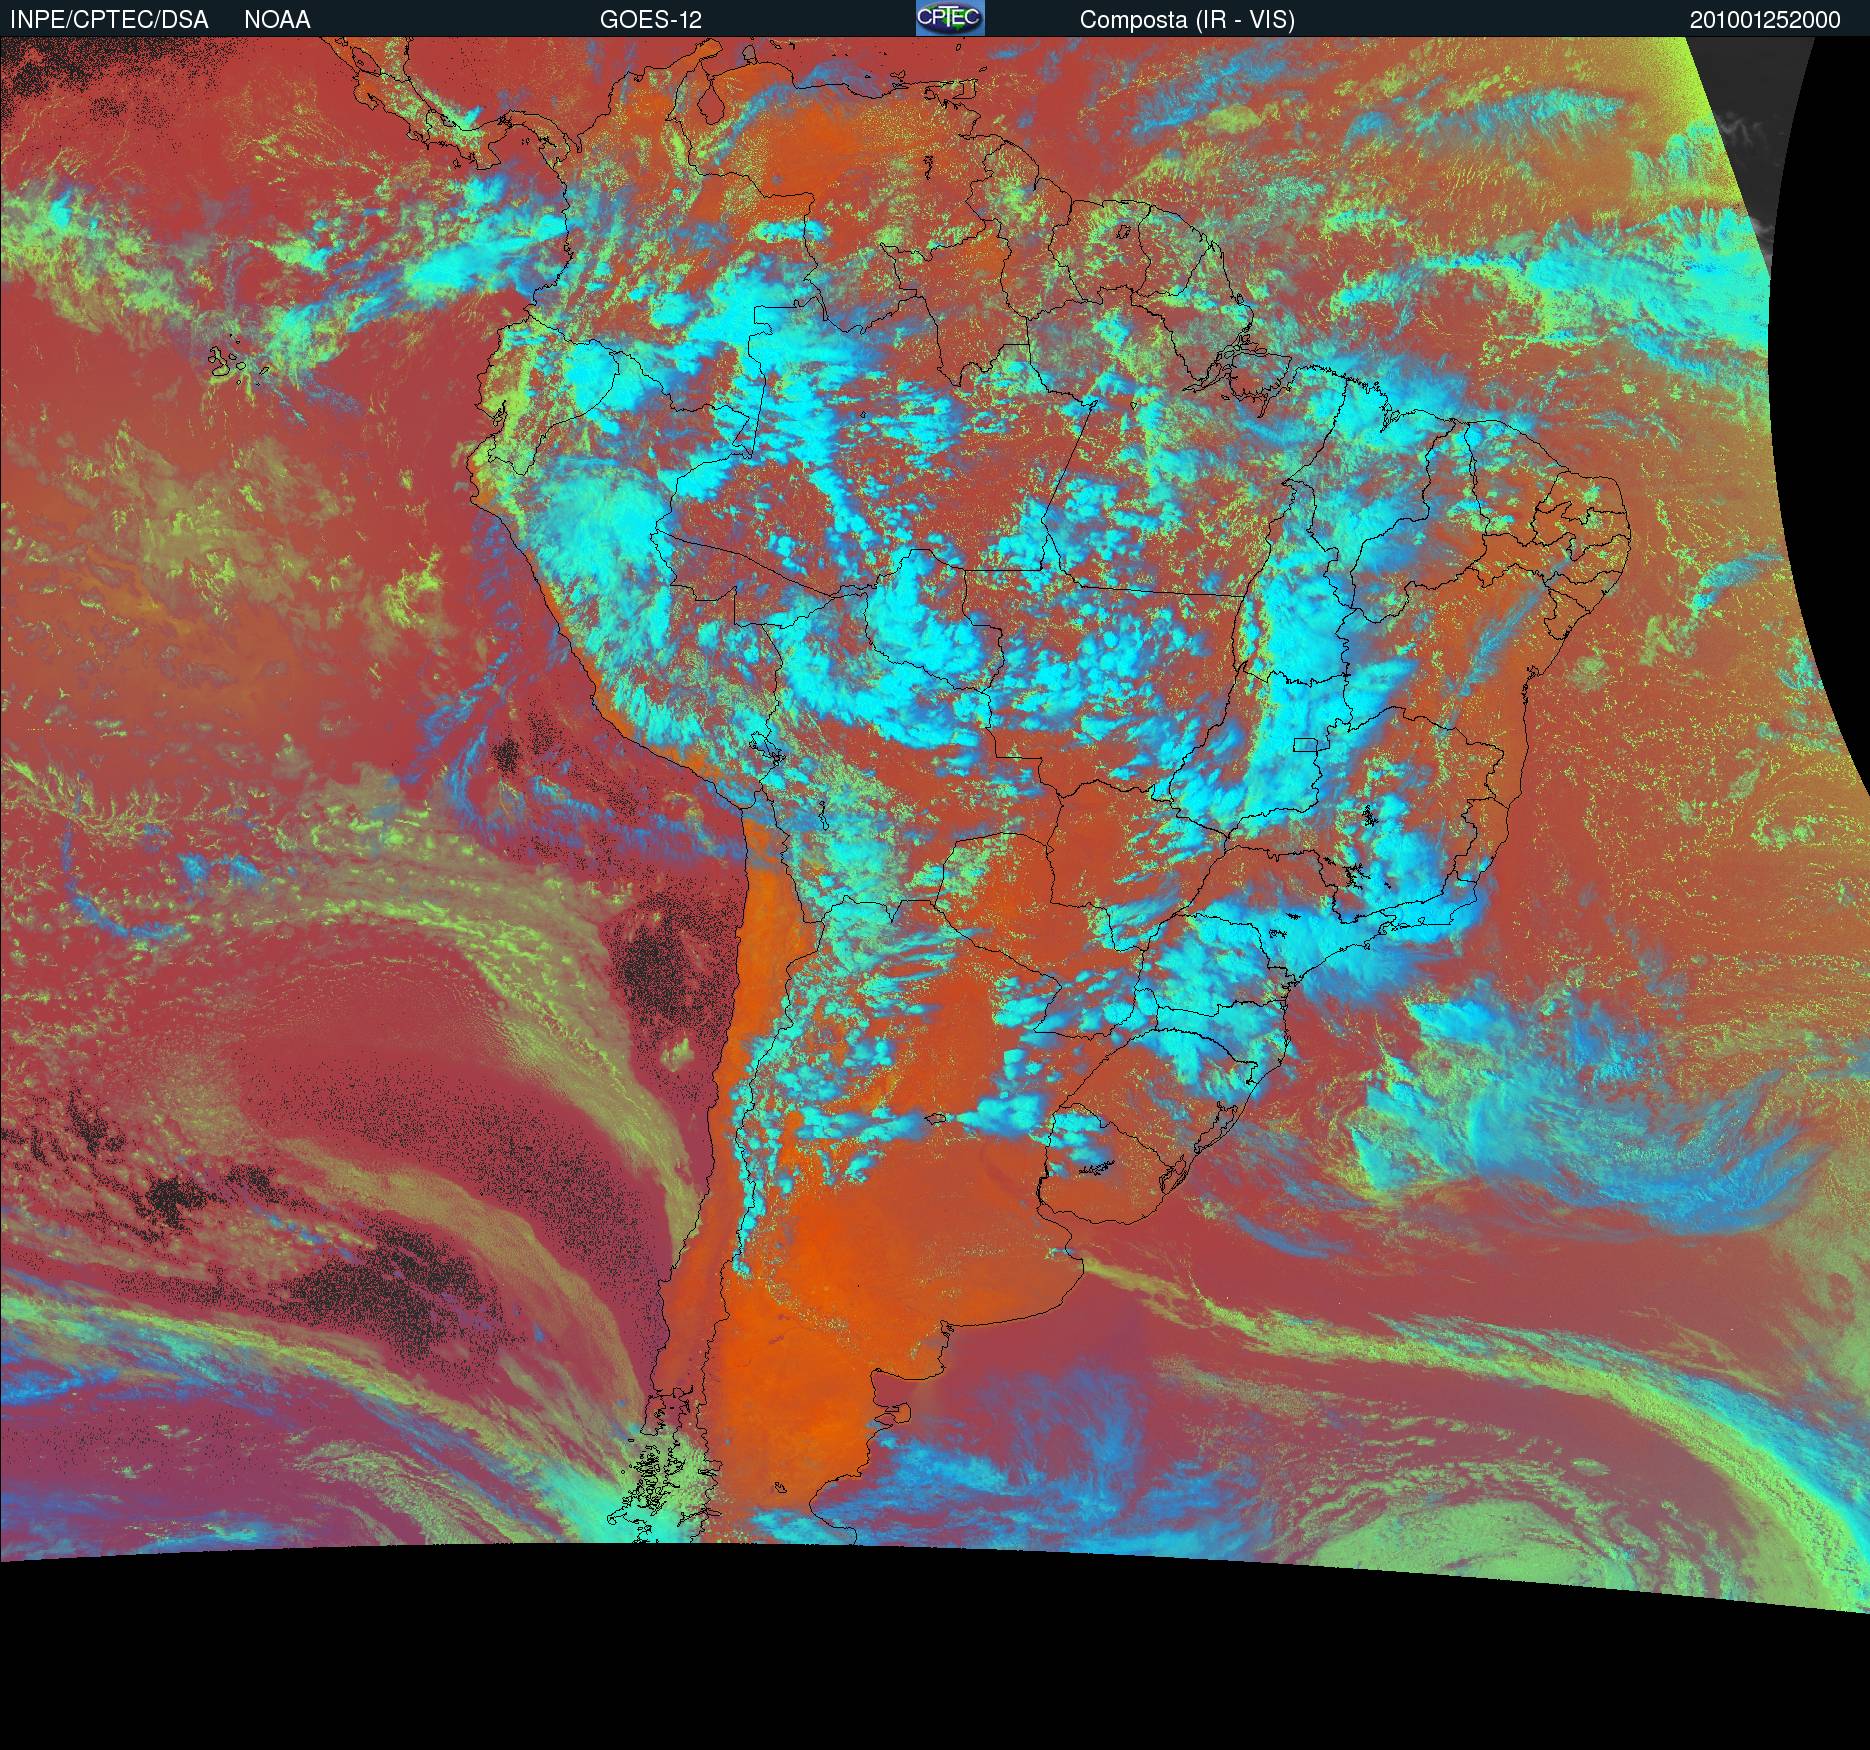Click the CPTEC logo in header
1870x1750 pixels.
coord(950,18)
